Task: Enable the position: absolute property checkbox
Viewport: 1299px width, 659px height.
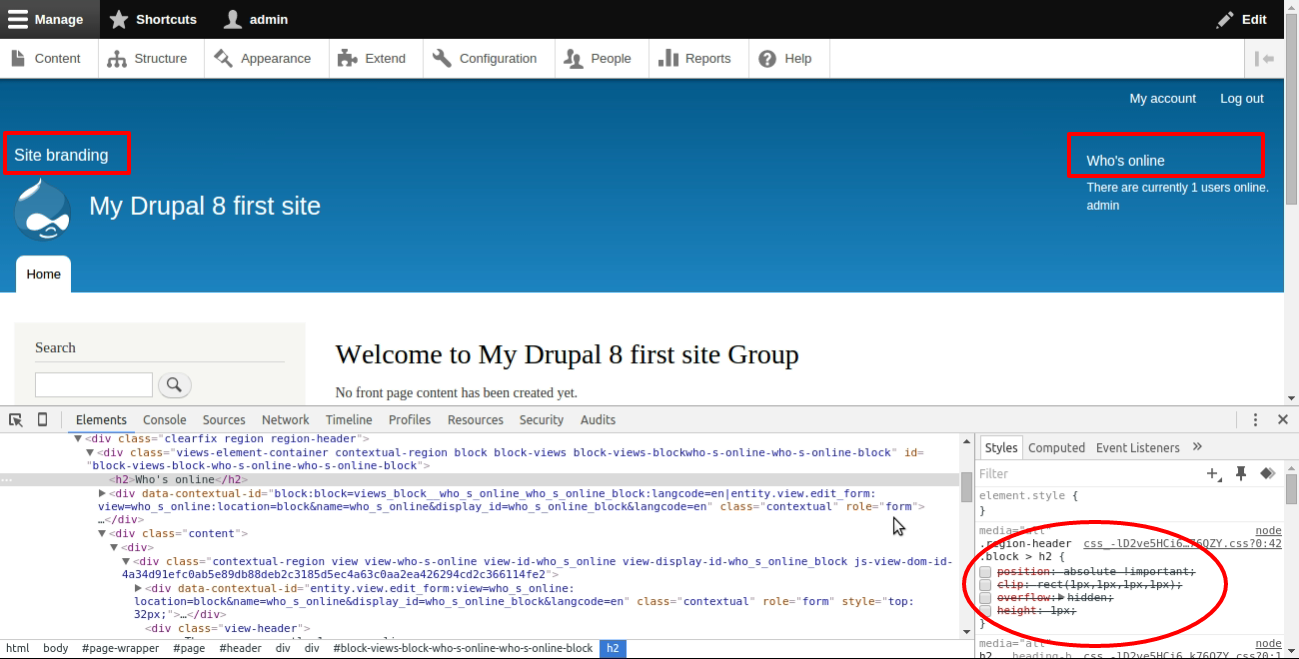Action: (x=985, y=571)
